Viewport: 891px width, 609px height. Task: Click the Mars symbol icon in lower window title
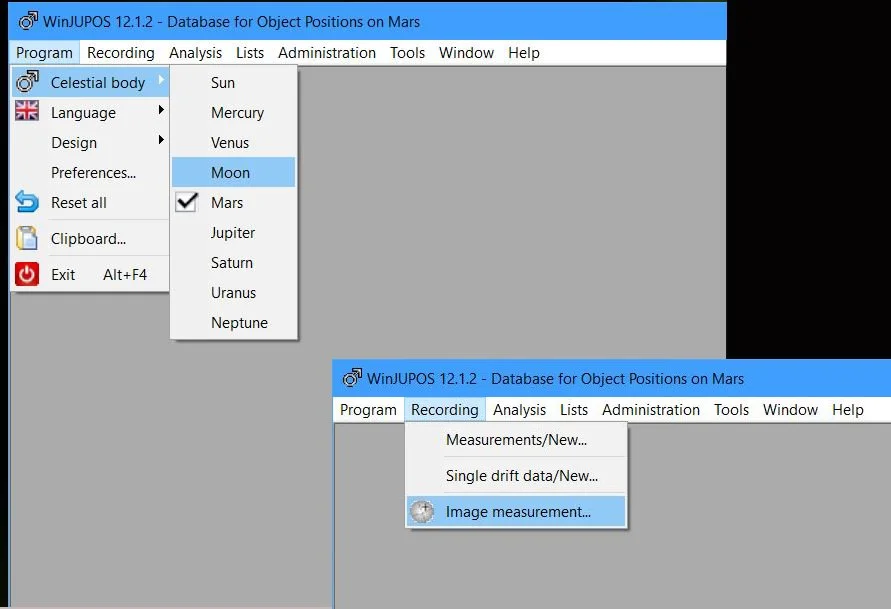(x=352, y=378)
